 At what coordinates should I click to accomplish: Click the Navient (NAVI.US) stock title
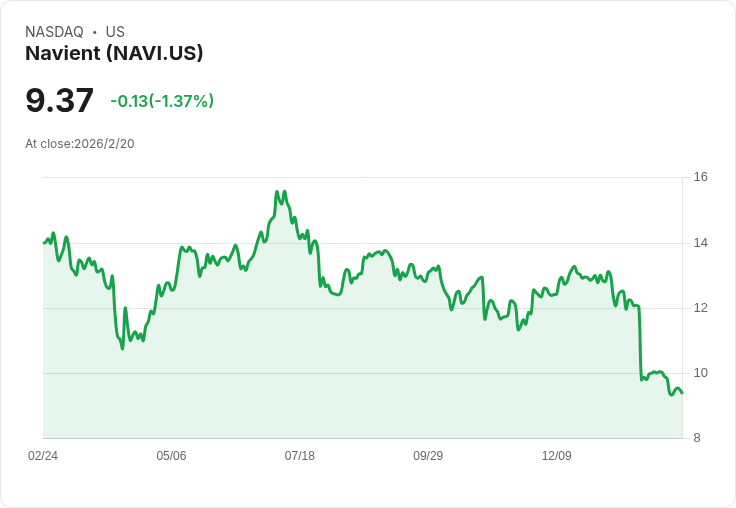114,53
